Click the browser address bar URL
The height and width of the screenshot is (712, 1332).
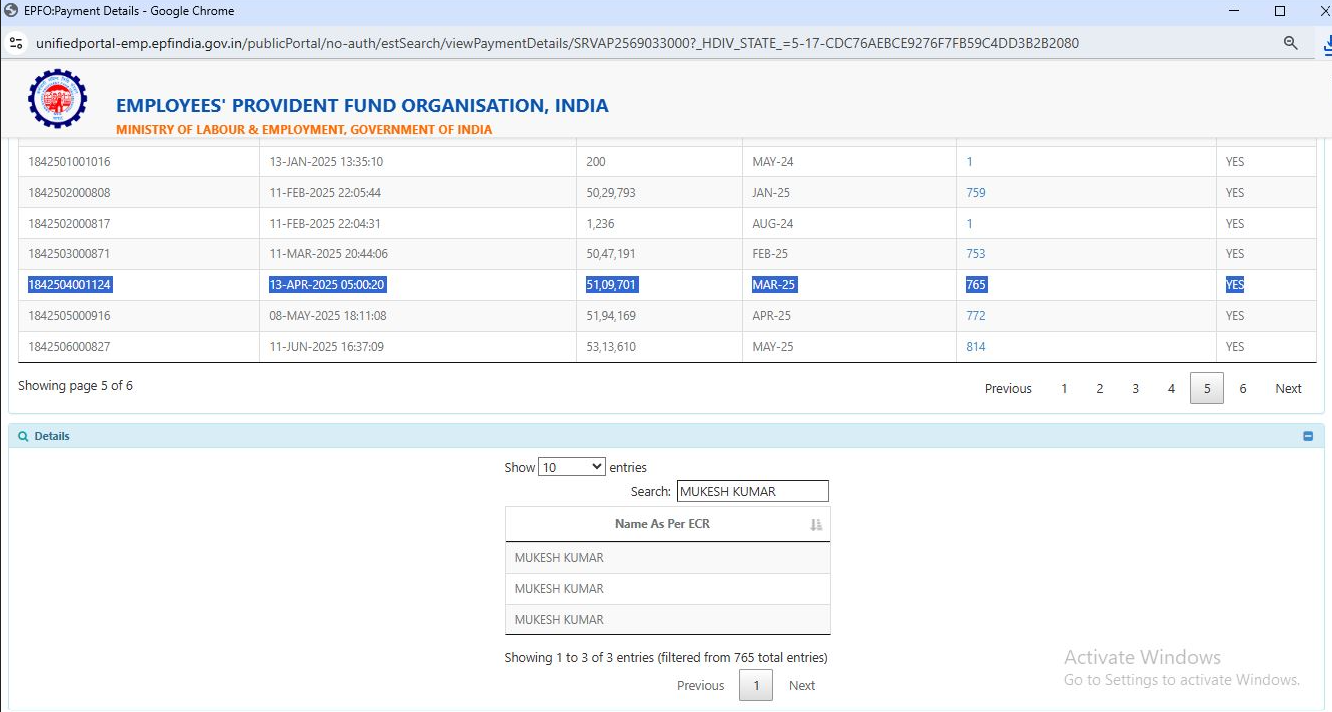pos(557,43)
